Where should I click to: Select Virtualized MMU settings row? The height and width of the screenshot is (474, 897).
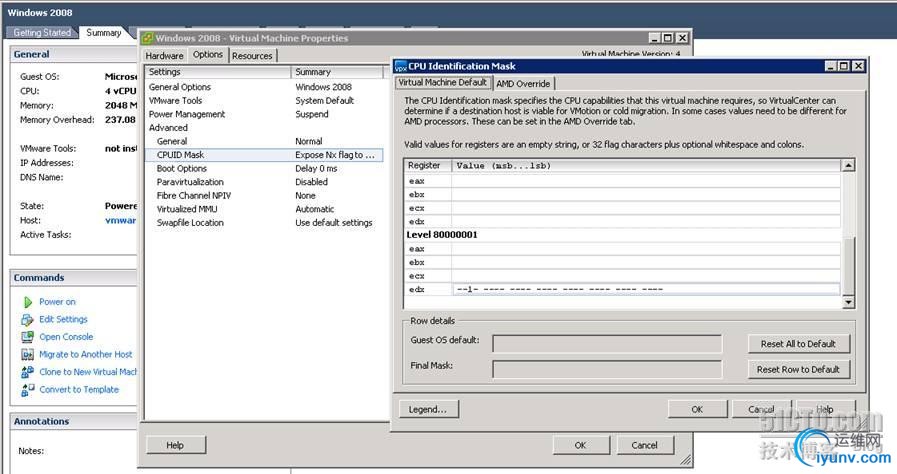[264, 209]
